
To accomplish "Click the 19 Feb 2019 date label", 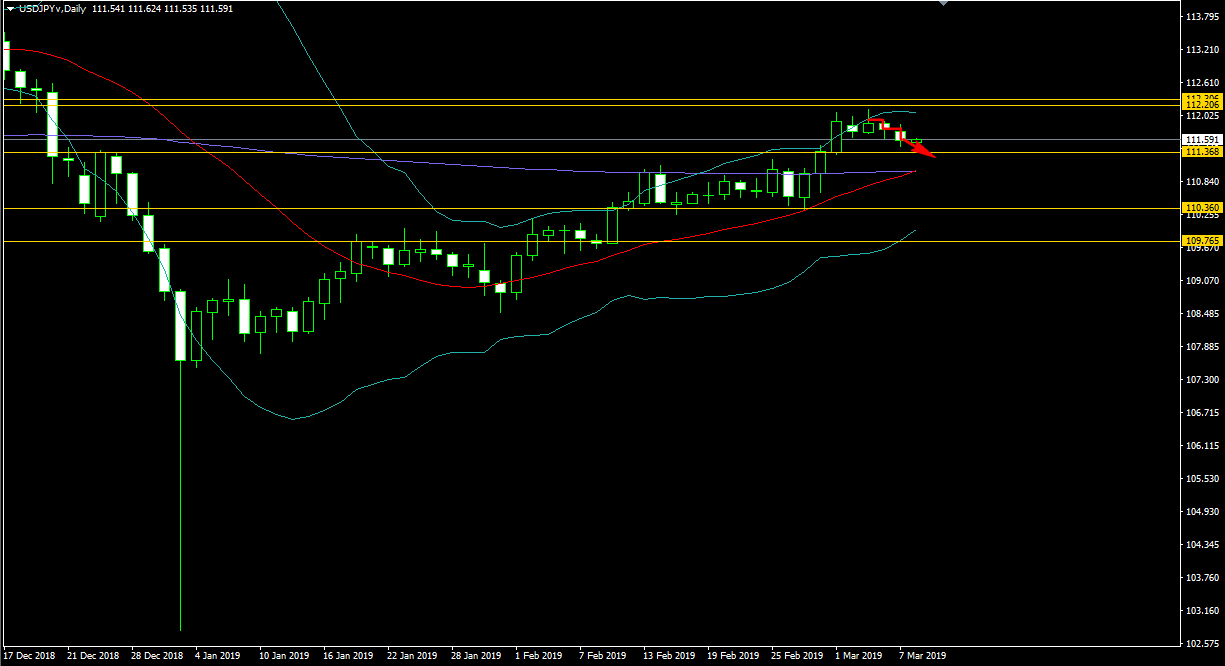I will 733,657.
